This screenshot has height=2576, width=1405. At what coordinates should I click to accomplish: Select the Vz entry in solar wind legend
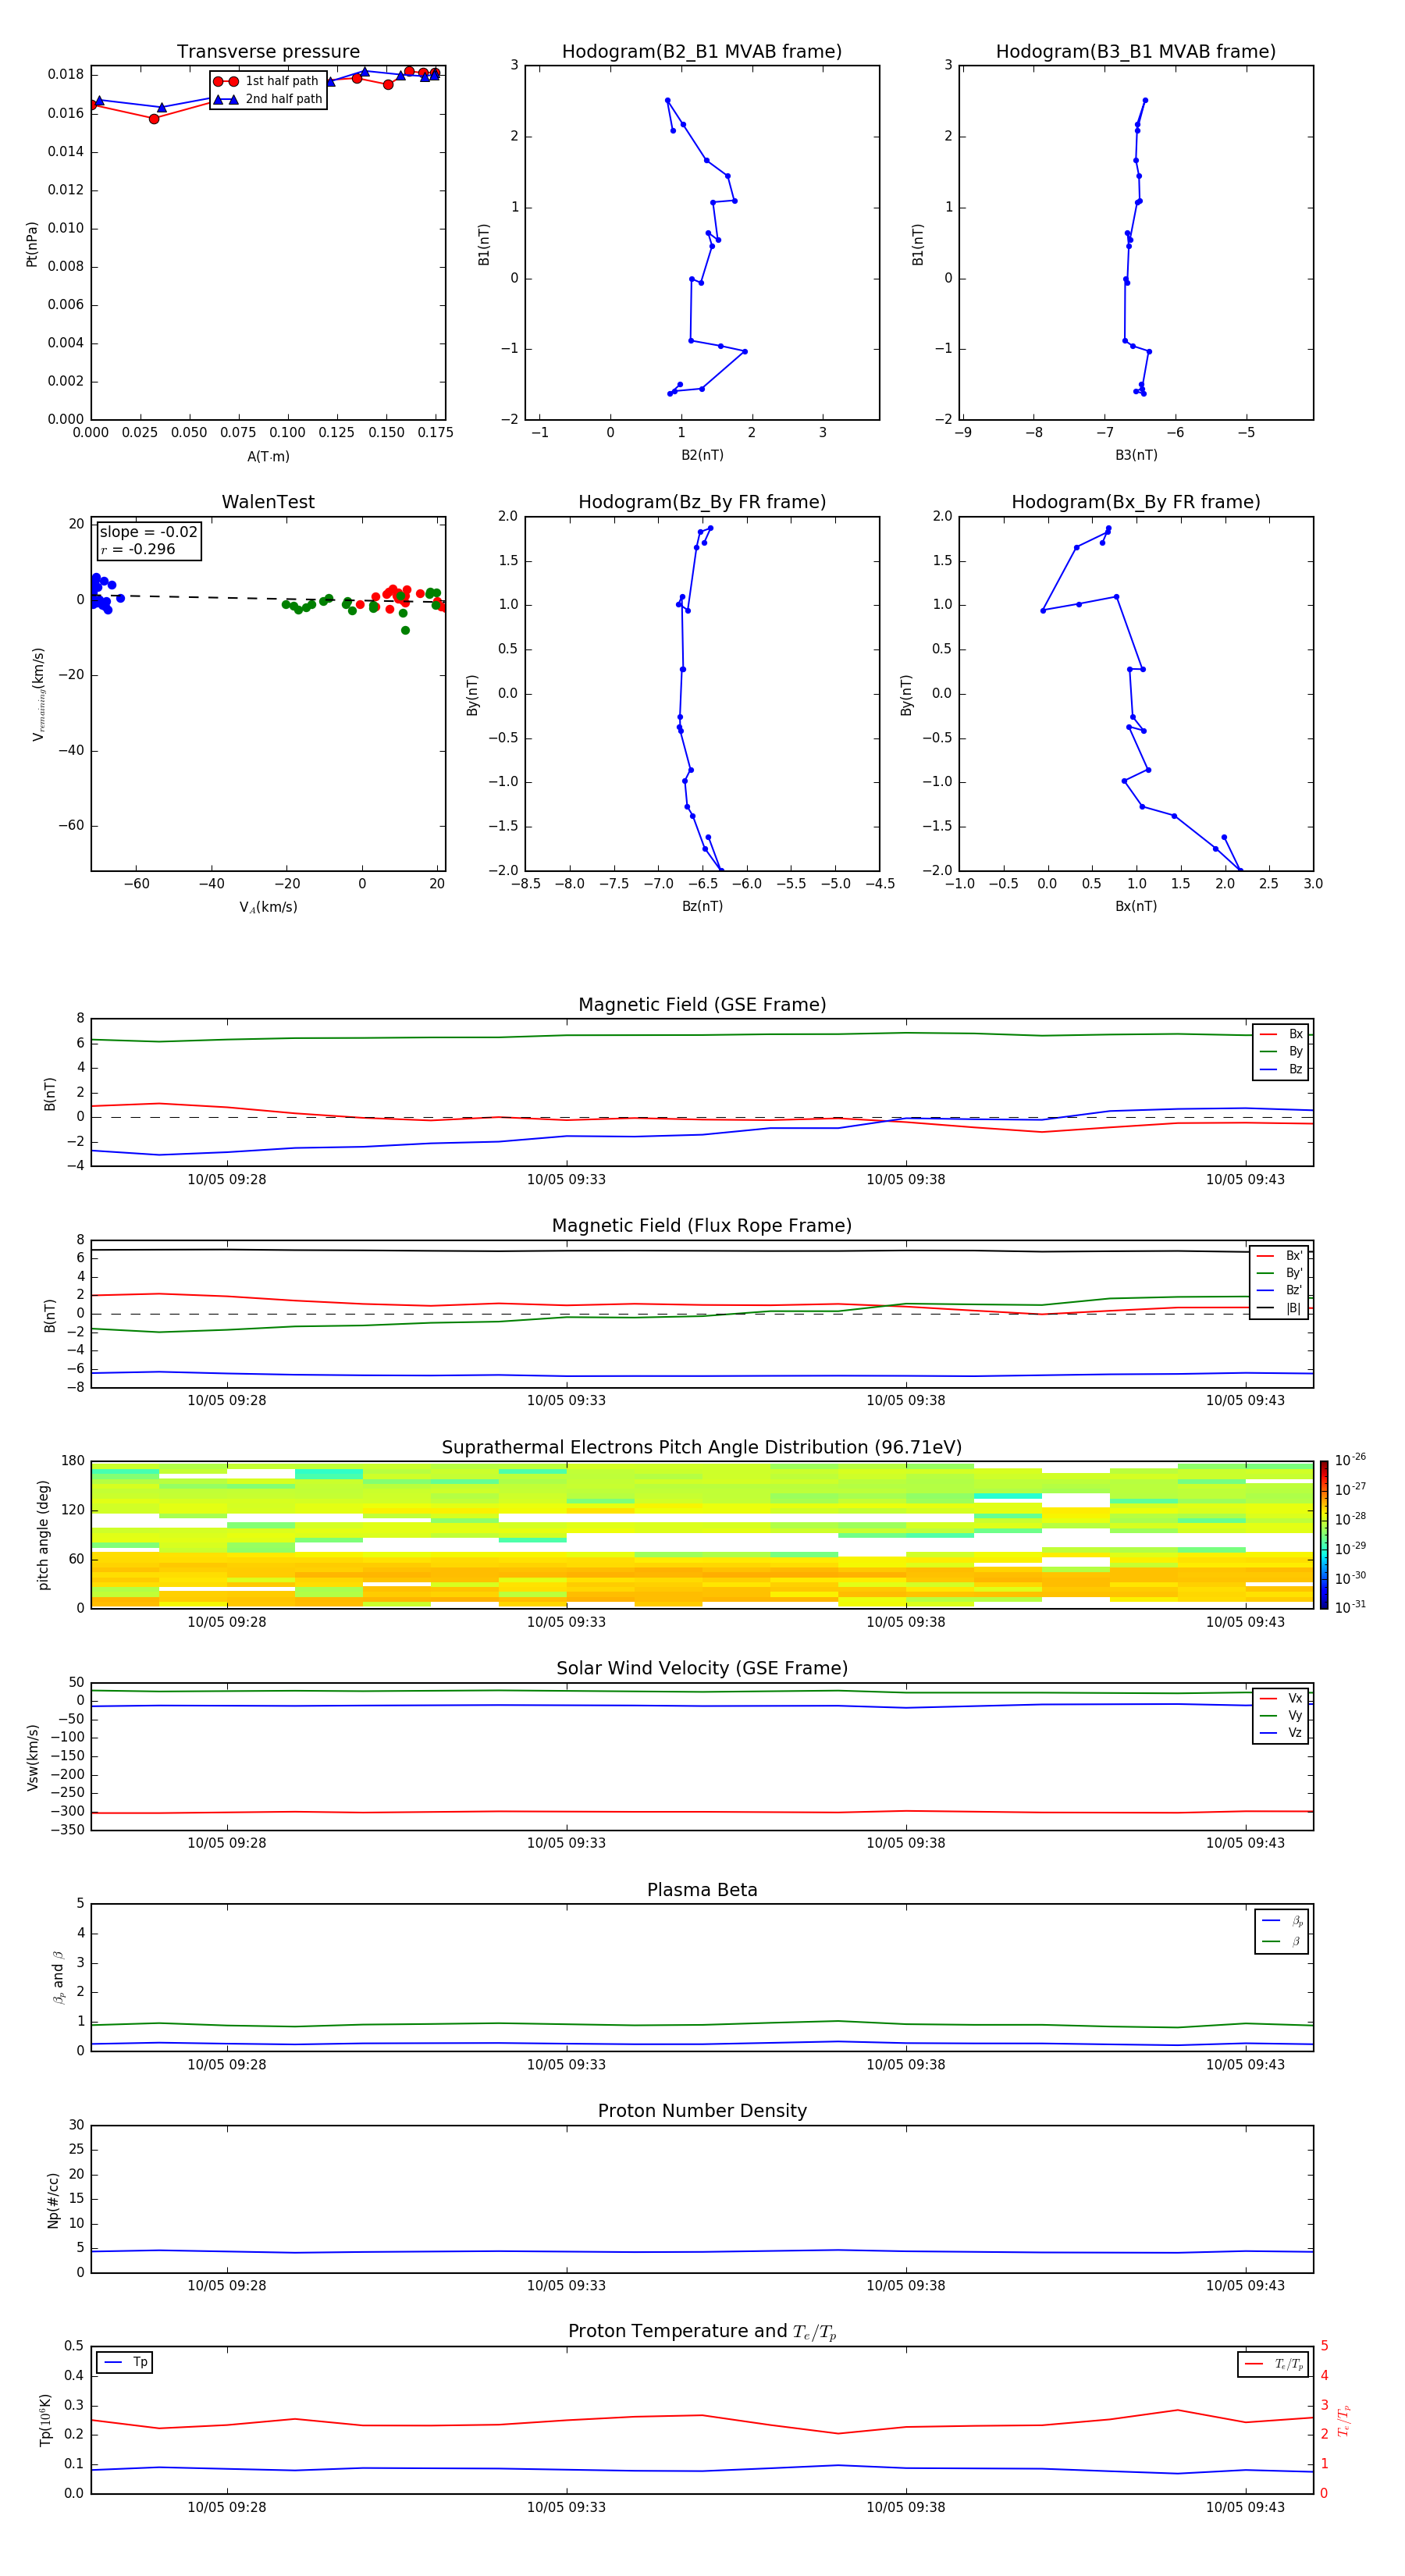click(x=1281, y=1733)
